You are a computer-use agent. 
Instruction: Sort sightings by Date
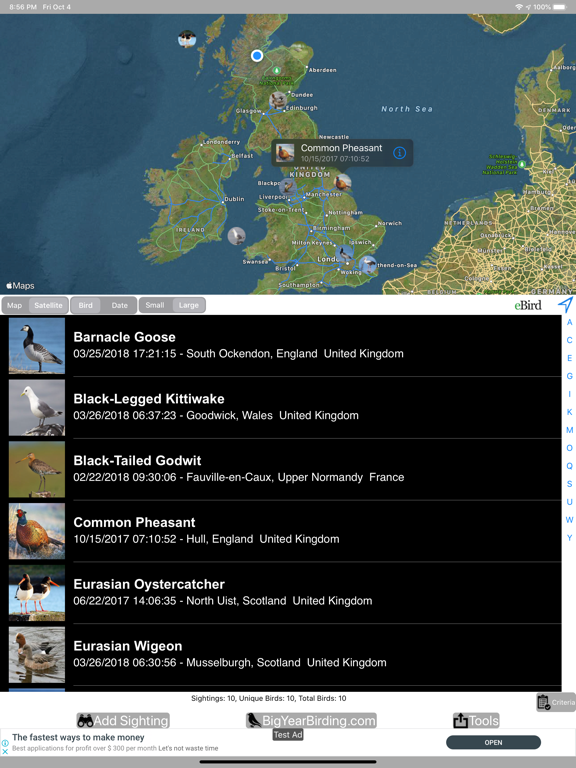pos(120,305)
